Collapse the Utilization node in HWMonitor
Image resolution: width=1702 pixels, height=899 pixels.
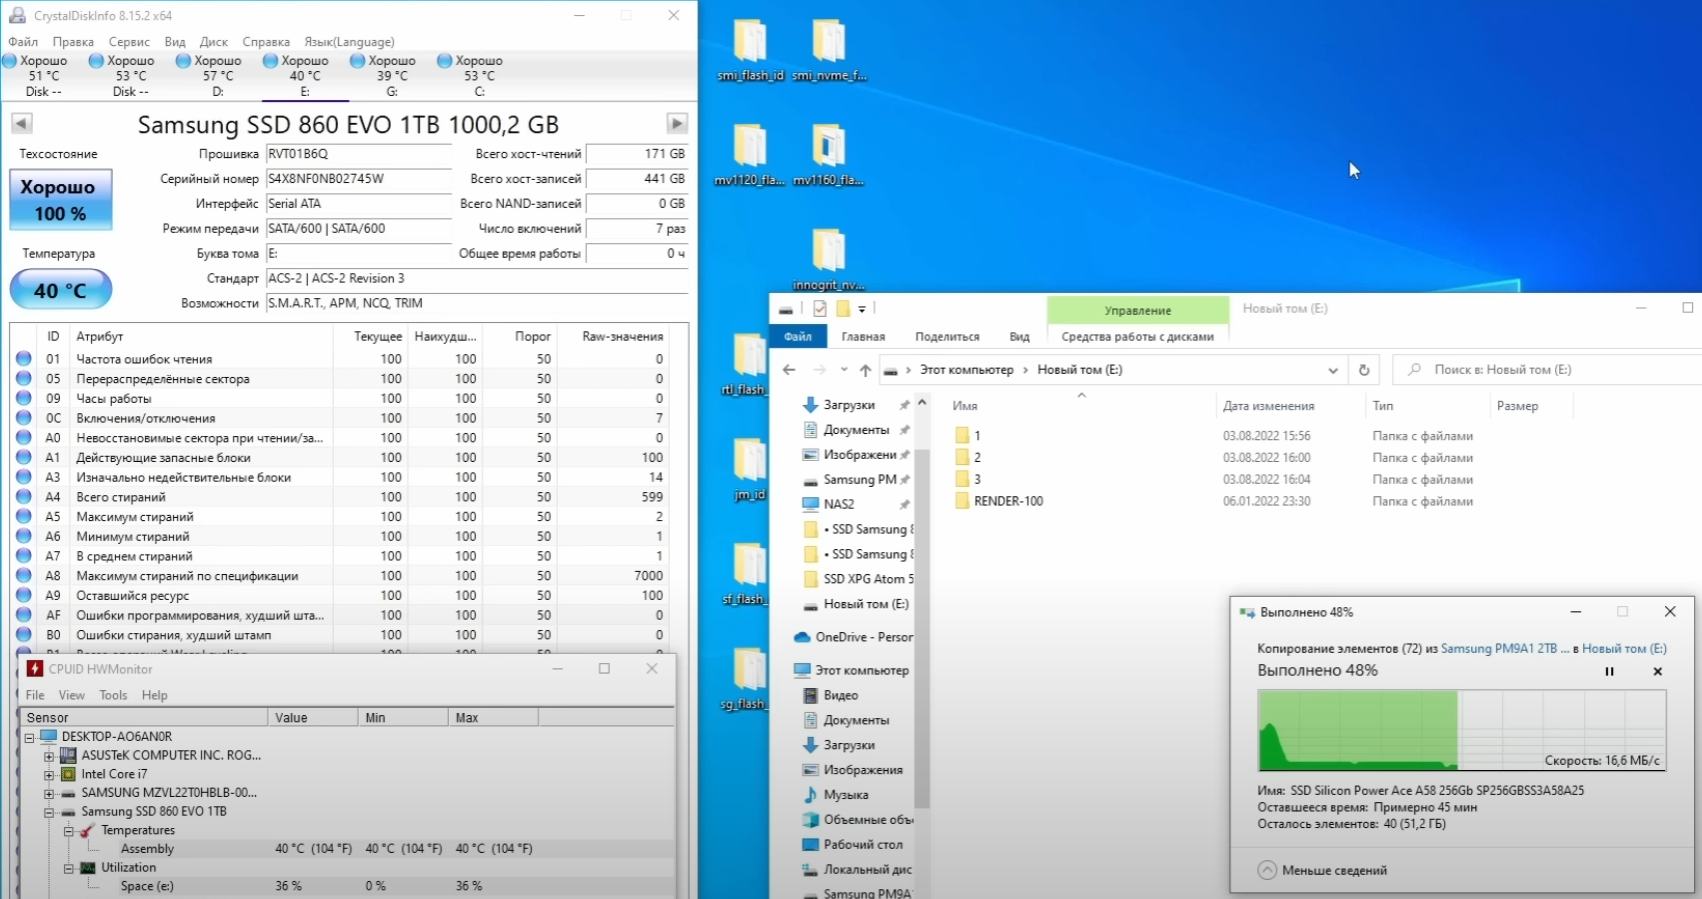point(69,868)
